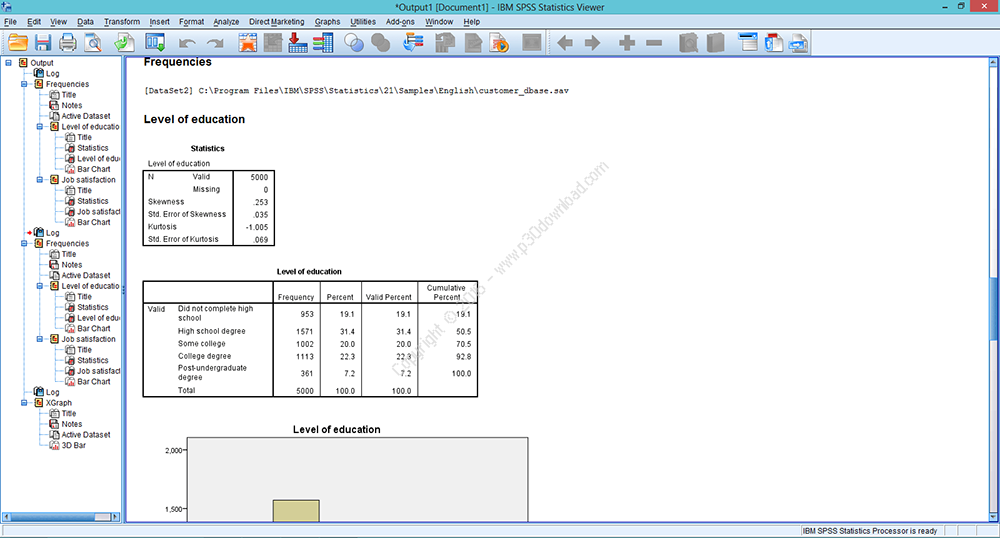The image size is (1000, 538).
Task: Click the Open file folder icon
Action: click(18, 43)
